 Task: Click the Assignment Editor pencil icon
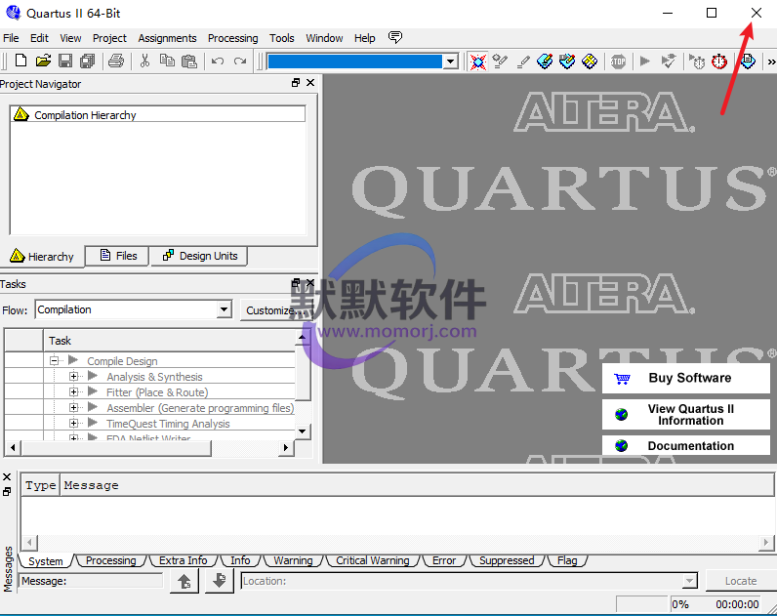(523, 61)
